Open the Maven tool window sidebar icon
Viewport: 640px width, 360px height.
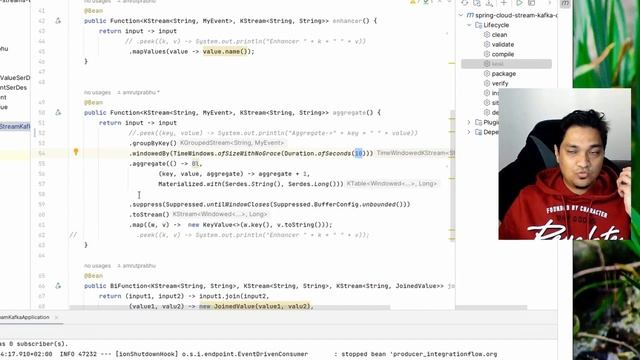tap(565, 3)
